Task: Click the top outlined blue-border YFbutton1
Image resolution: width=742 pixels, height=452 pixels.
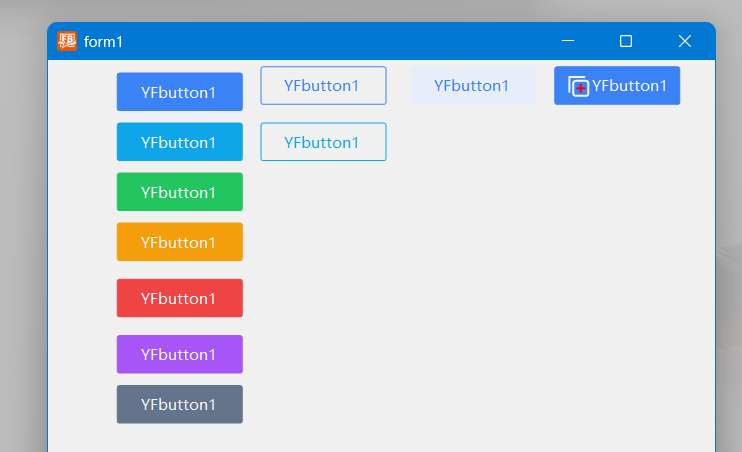Action: pos(323,86)
